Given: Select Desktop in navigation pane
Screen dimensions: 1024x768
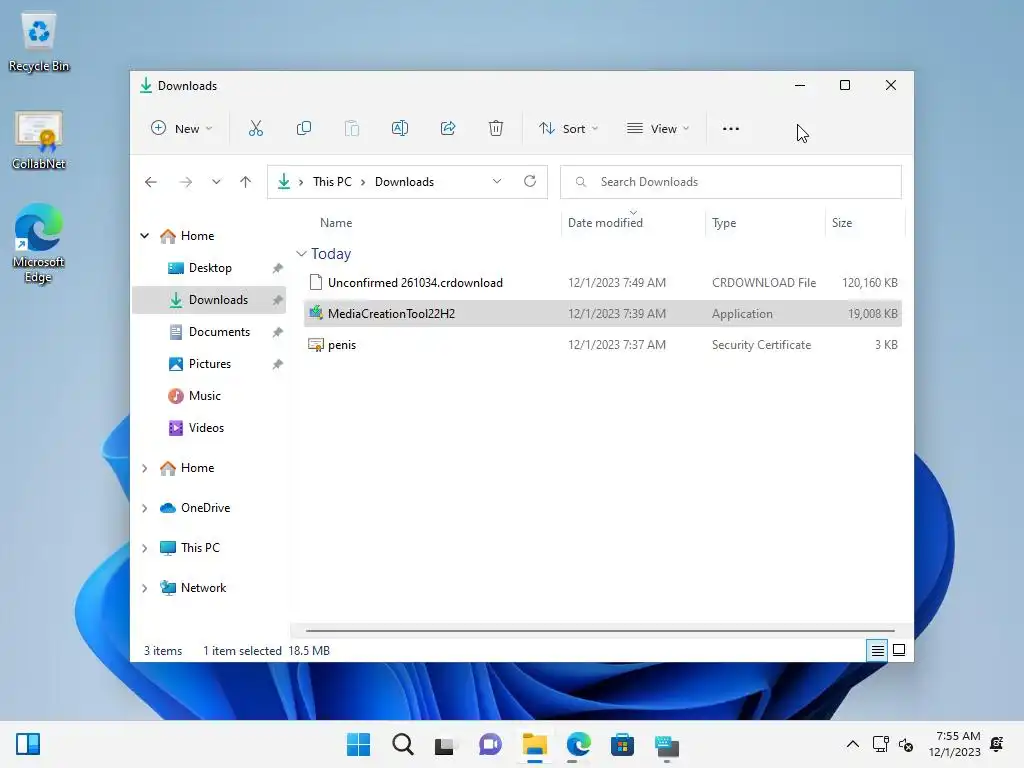Looking at the screenshot, I should tap(209, 268).
